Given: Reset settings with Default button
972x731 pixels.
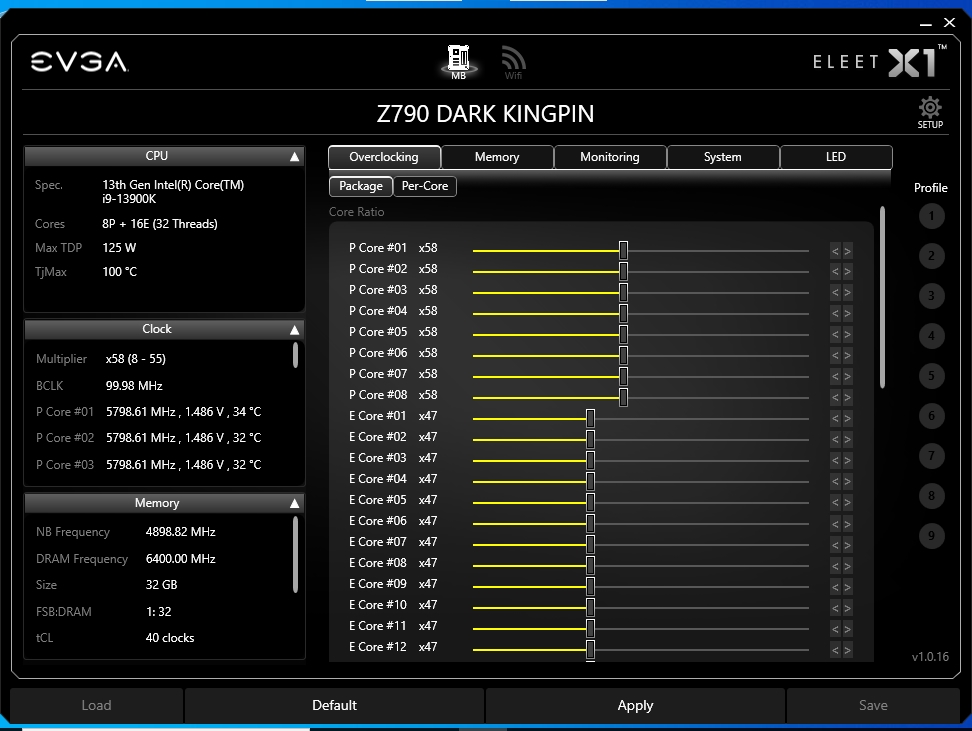Looking at the screenshot, I should (334, 706).
